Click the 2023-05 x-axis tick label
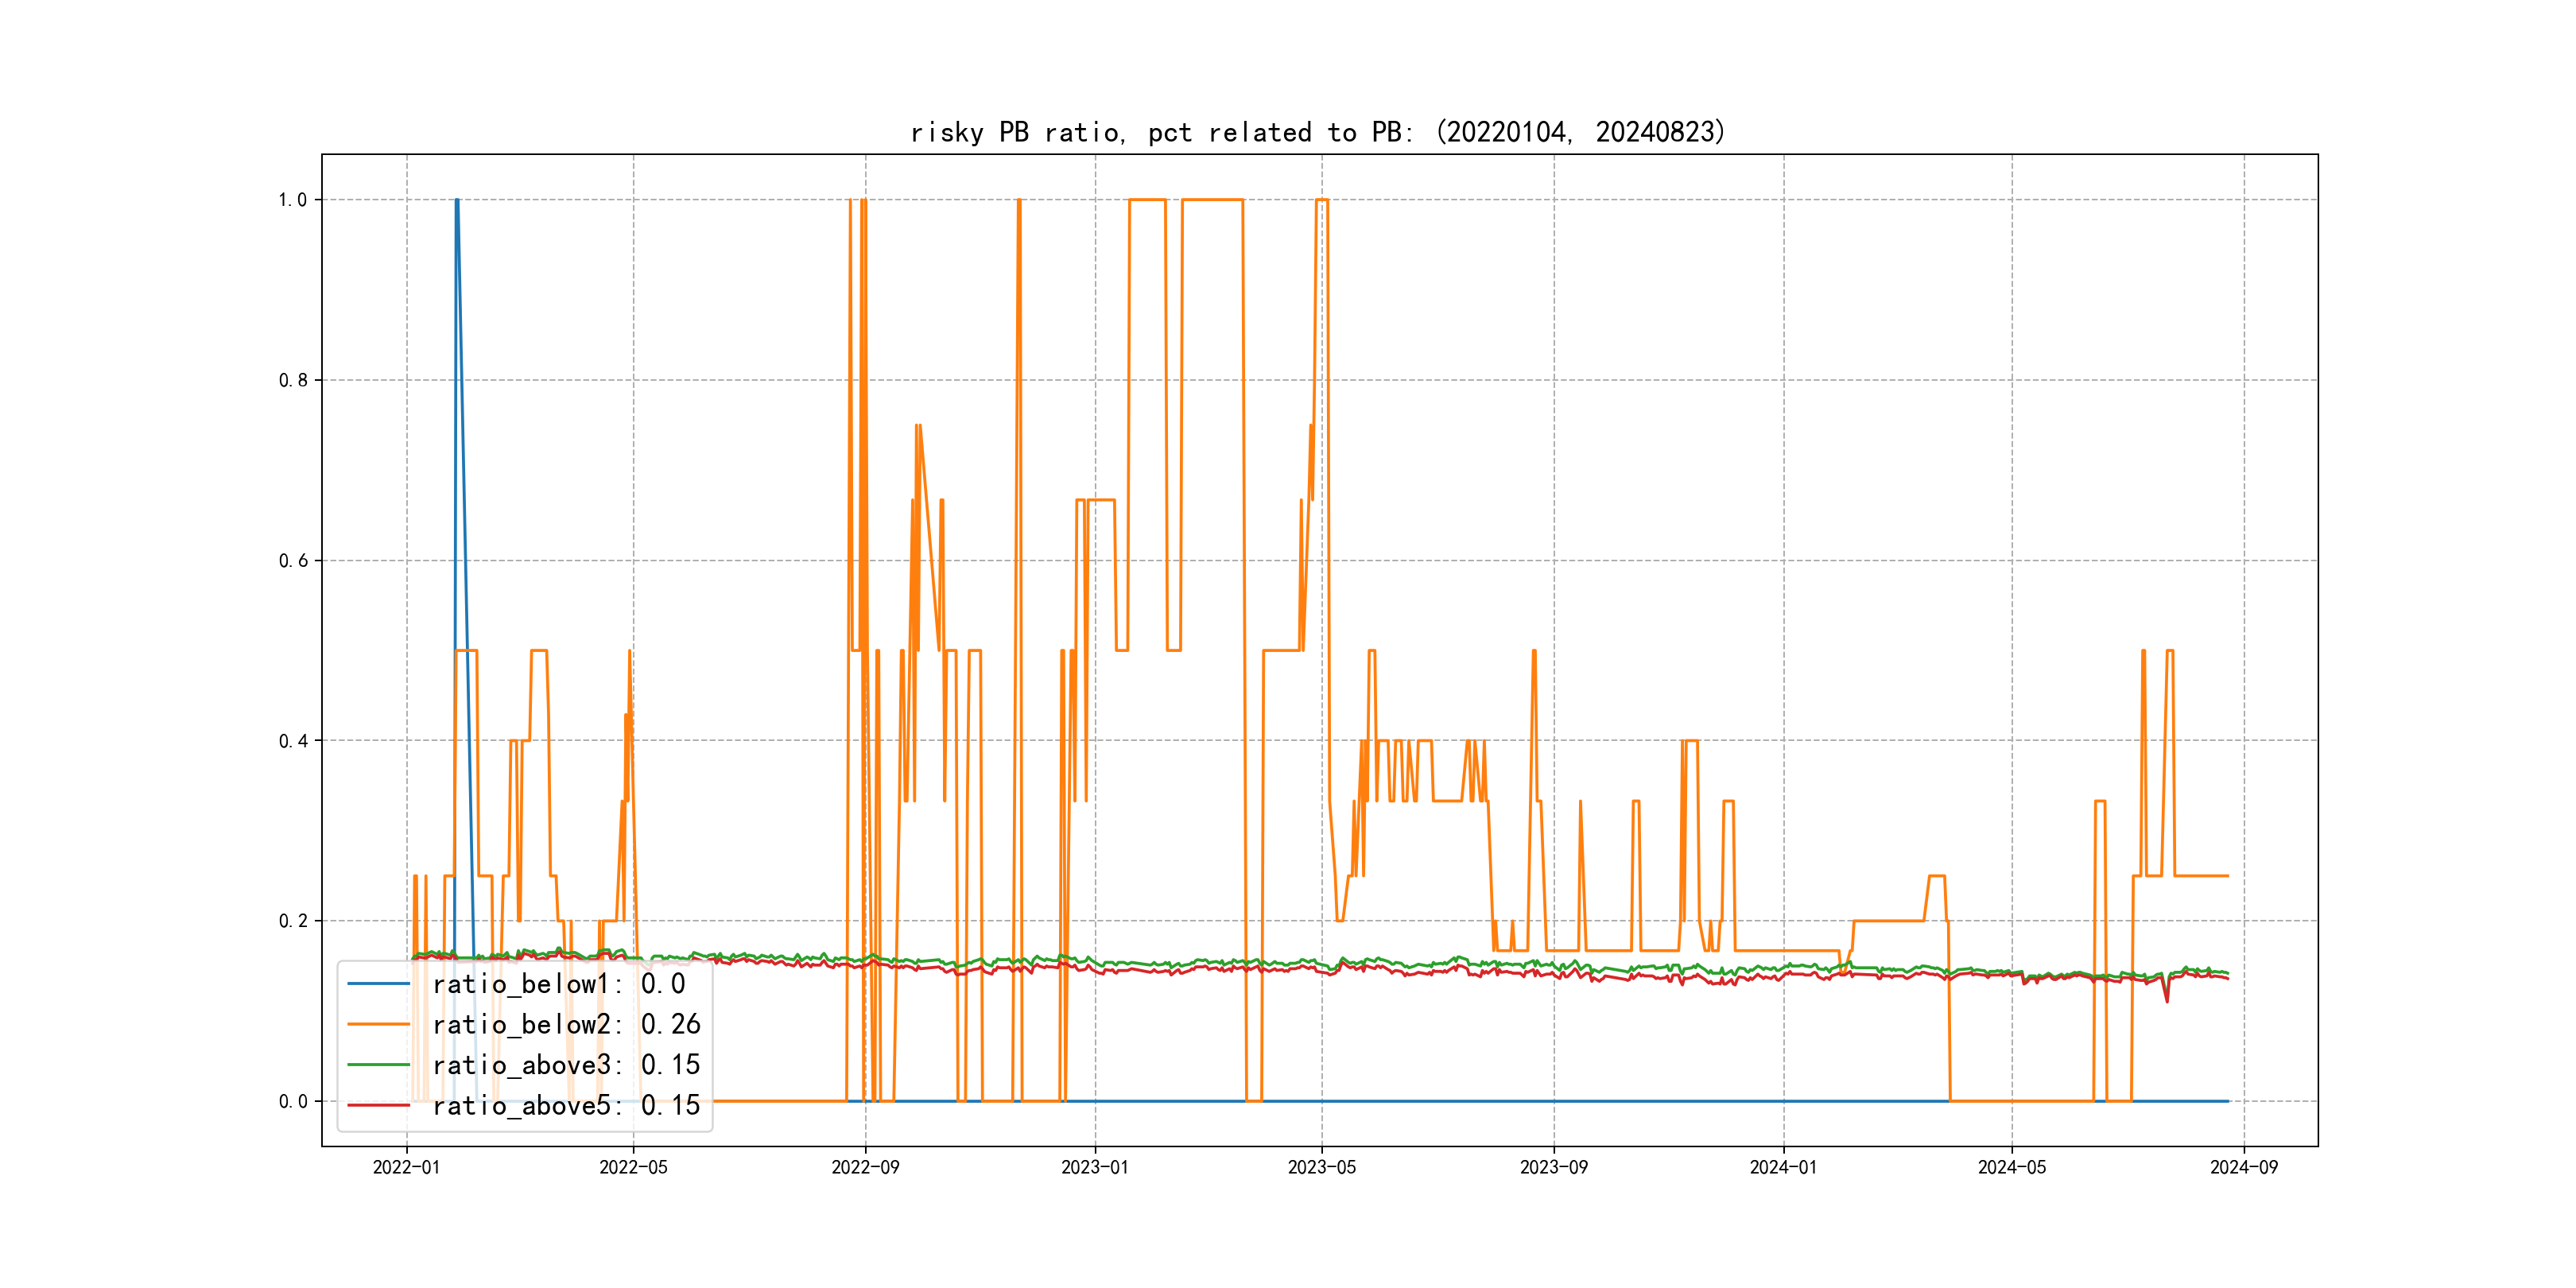The image size is (2576, 1288). pos(1321,1167)
